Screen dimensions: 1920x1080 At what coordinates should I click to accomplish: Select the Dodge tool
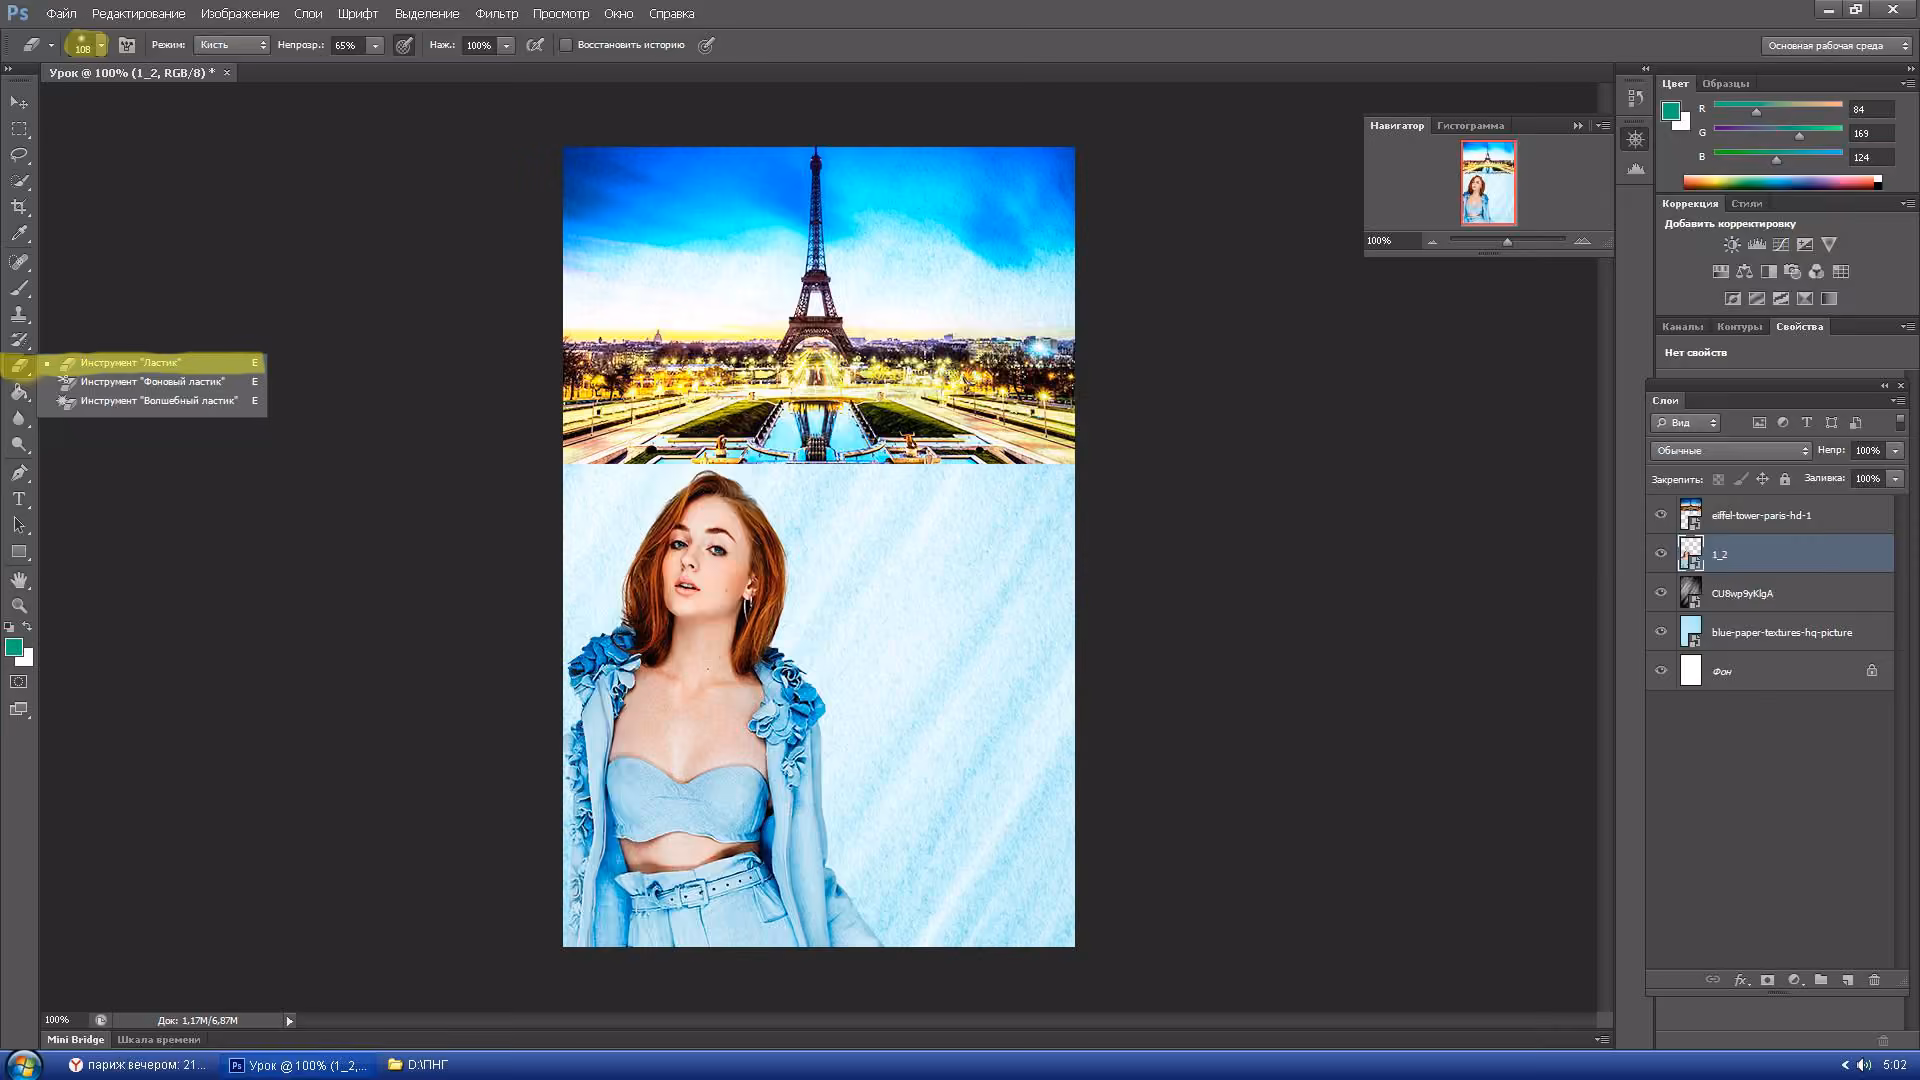19,445
